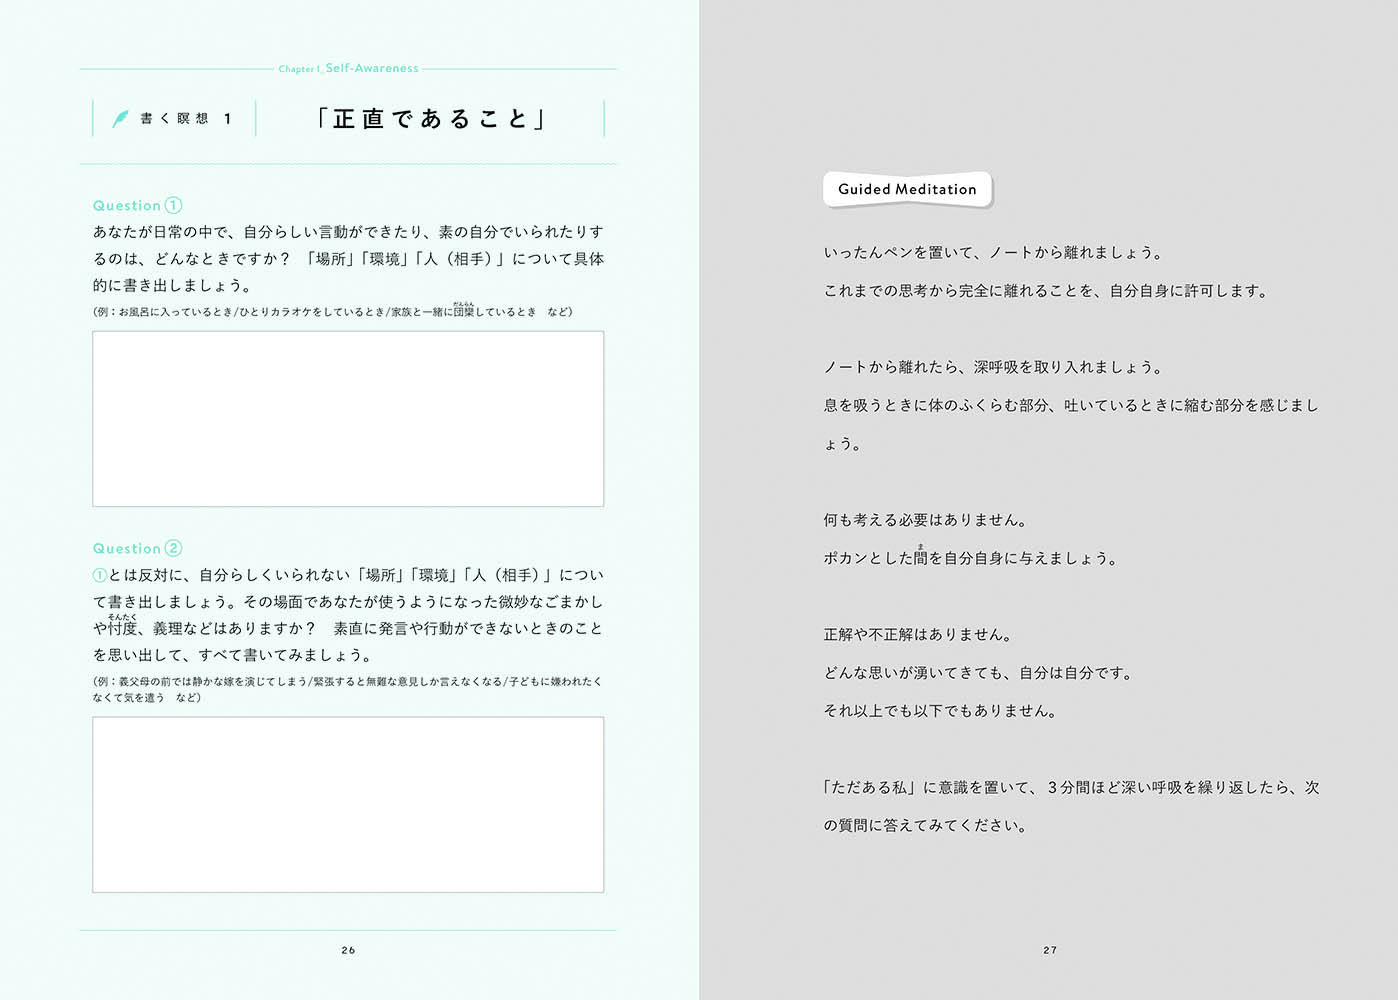Click the circled 2 beside the second Question label
Viewport: 1398px width, 1000px height.
point(173,548)
